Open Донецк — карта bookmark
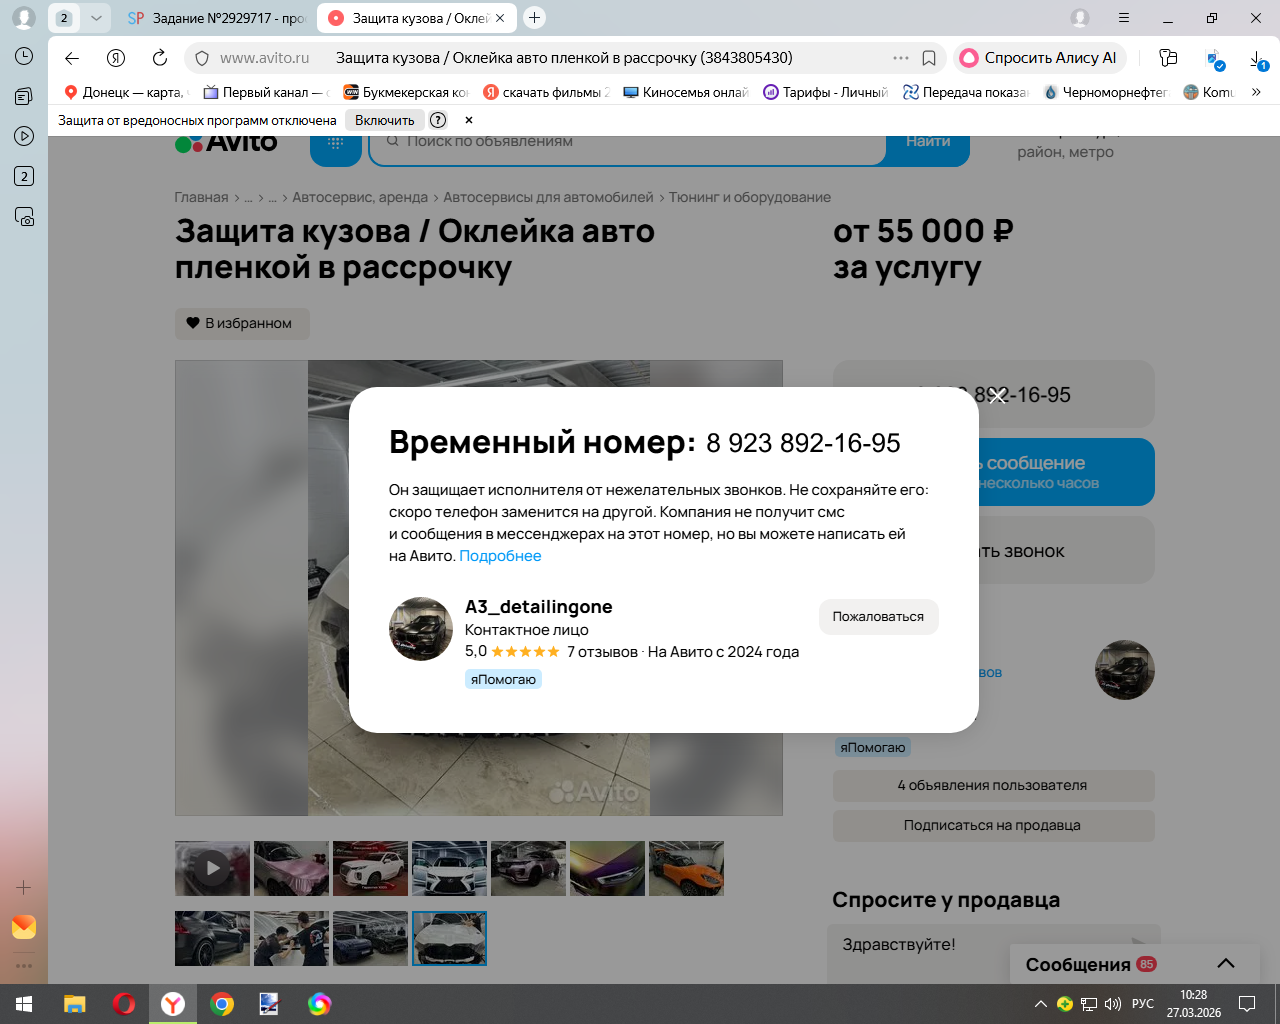The image size is (1280, 1024). click(x=125, y=92)
